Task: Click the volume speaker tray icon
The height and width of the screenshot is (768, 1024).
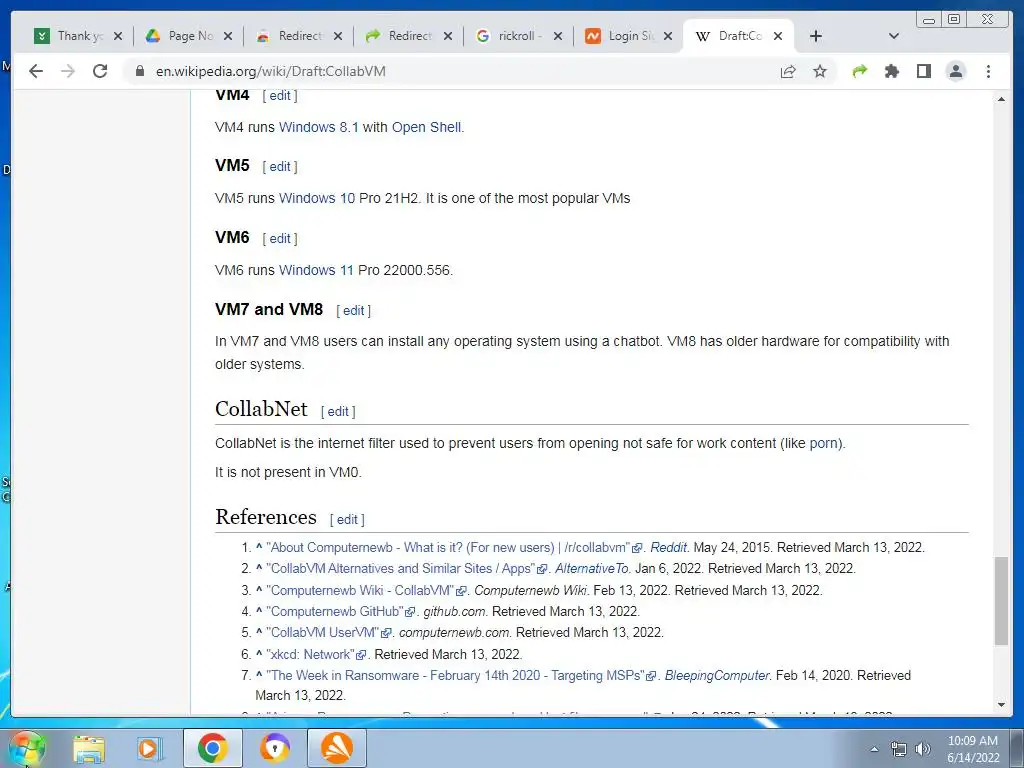Action: click(923, 749)
